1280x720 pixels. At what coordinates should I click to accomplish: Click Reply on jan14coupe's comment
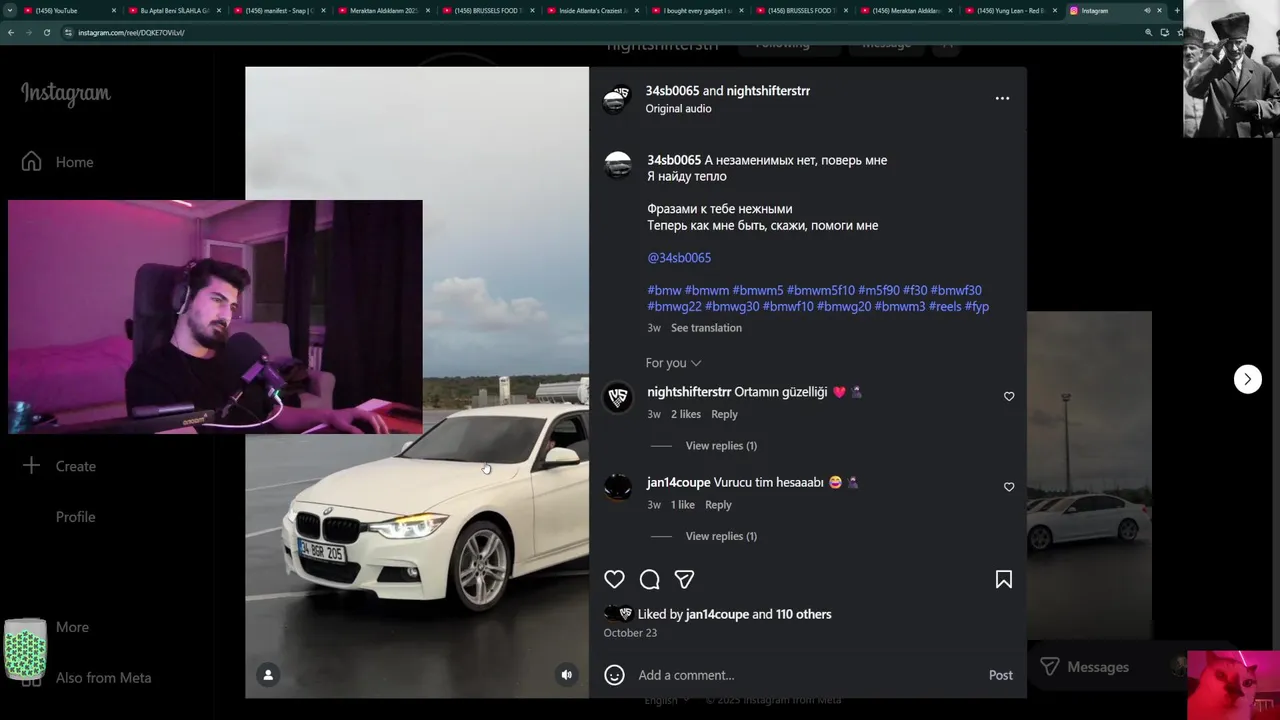718,505
